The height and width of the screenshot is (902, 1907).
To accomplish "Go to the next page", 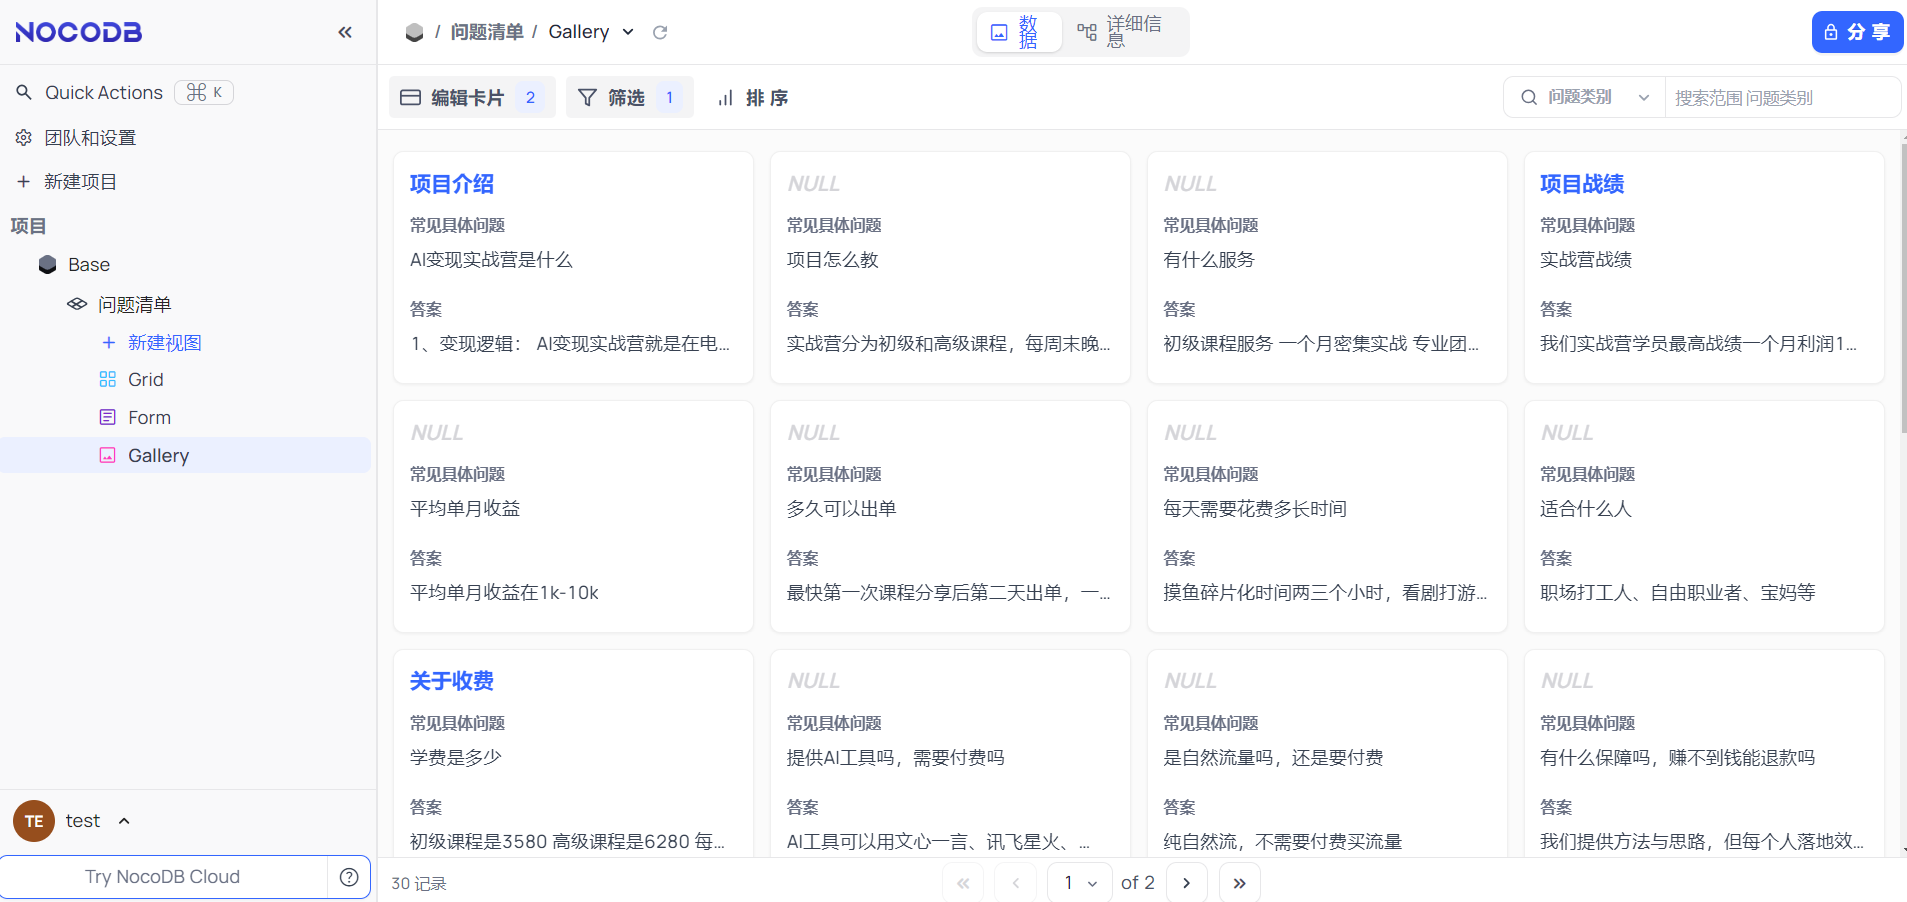I will [x=1187, y=883].
